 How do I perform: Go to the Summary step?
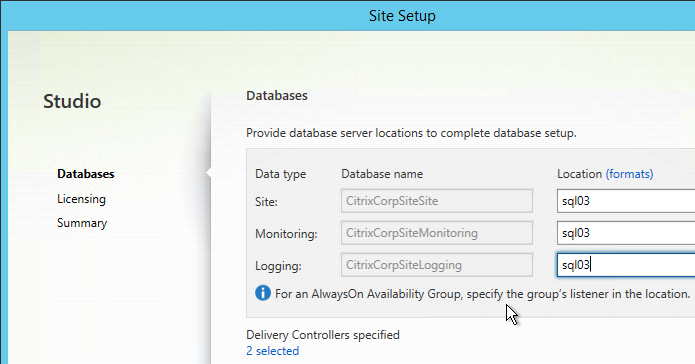[x=82, y=223]
